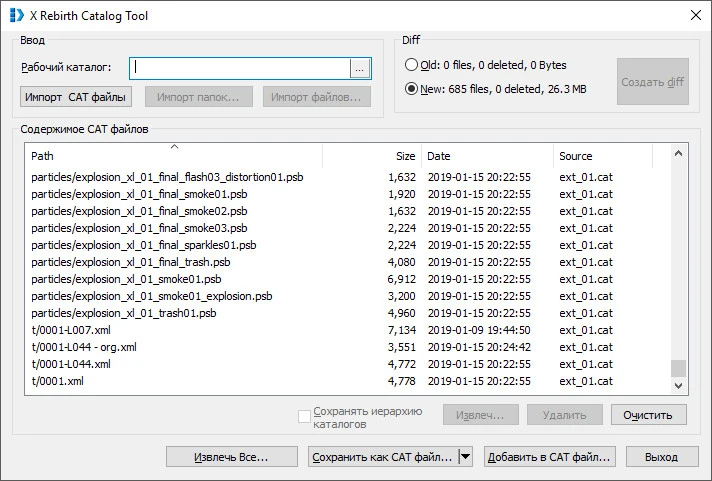
Task: Click inside the working directory input field
Action: tap(240, 68)
